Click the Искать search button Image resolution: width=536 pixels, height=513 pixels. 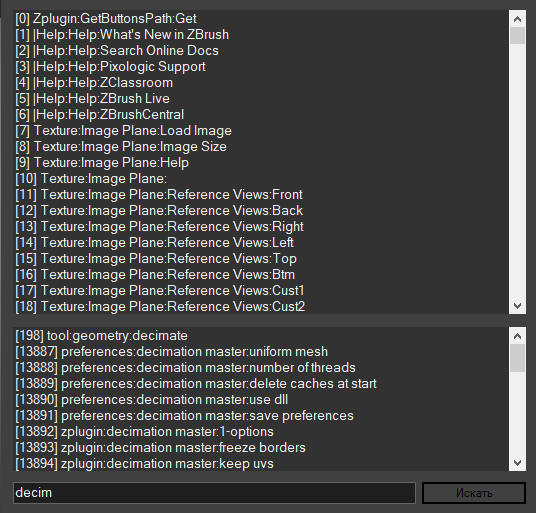tap(473, 493)
